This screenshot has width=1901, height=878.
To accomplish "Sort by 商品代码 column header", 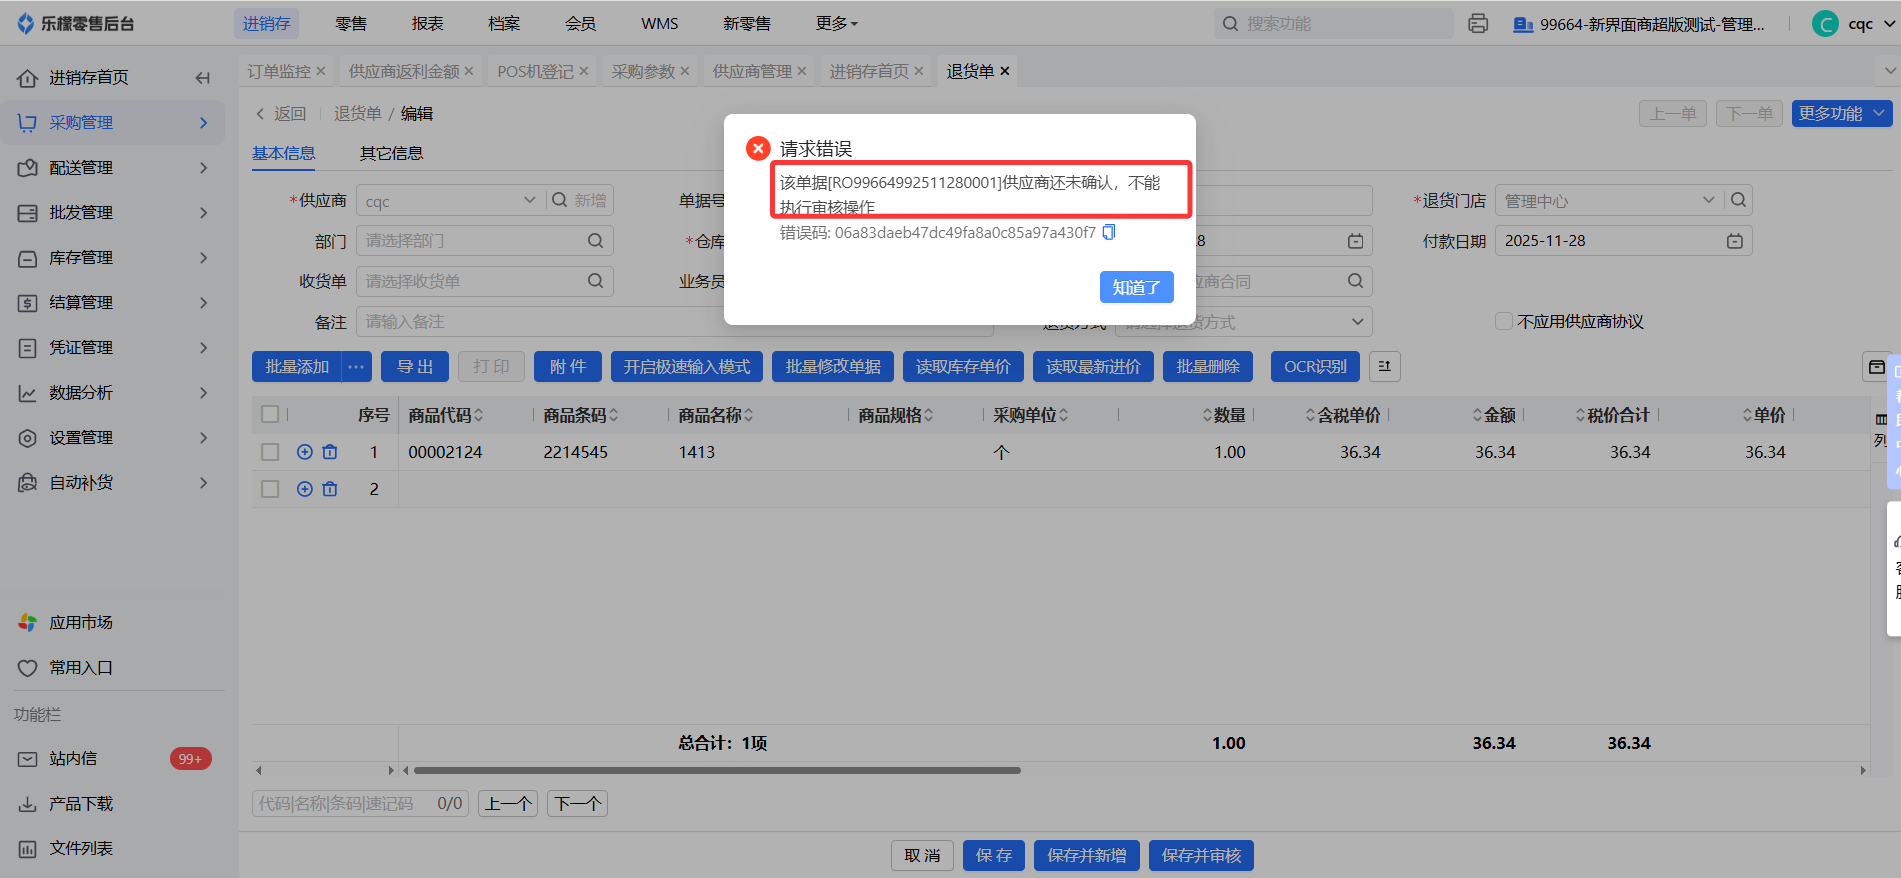I will point(445,415).
